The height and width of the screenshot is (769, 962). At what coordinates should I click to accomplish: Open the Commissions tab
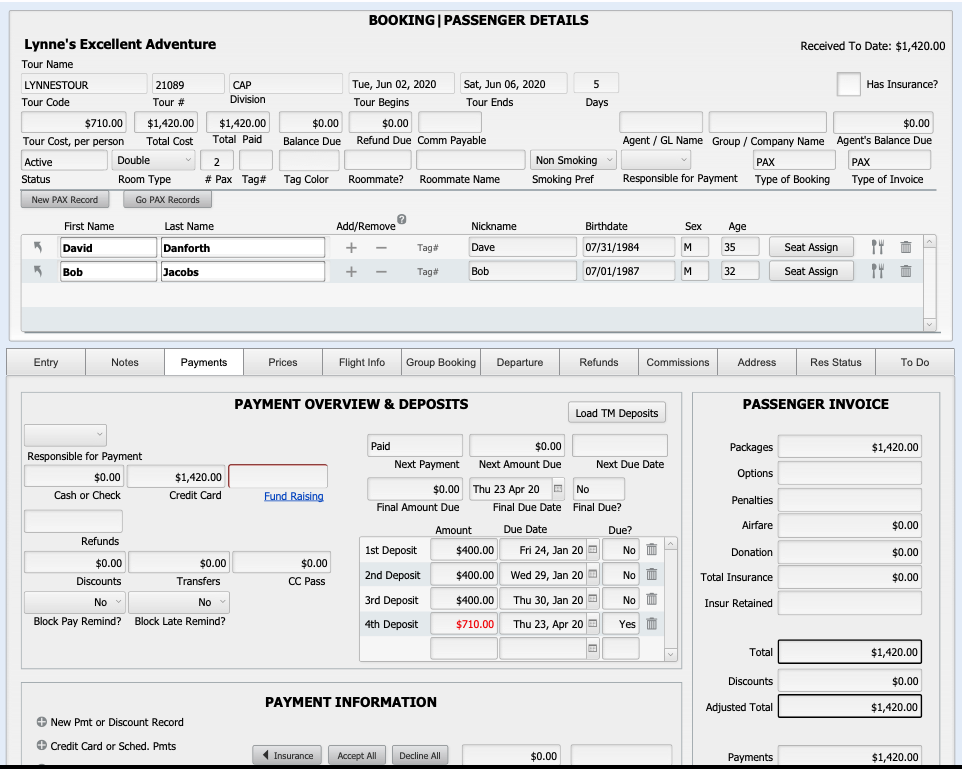pyautogui.click(x=678, y=362)
